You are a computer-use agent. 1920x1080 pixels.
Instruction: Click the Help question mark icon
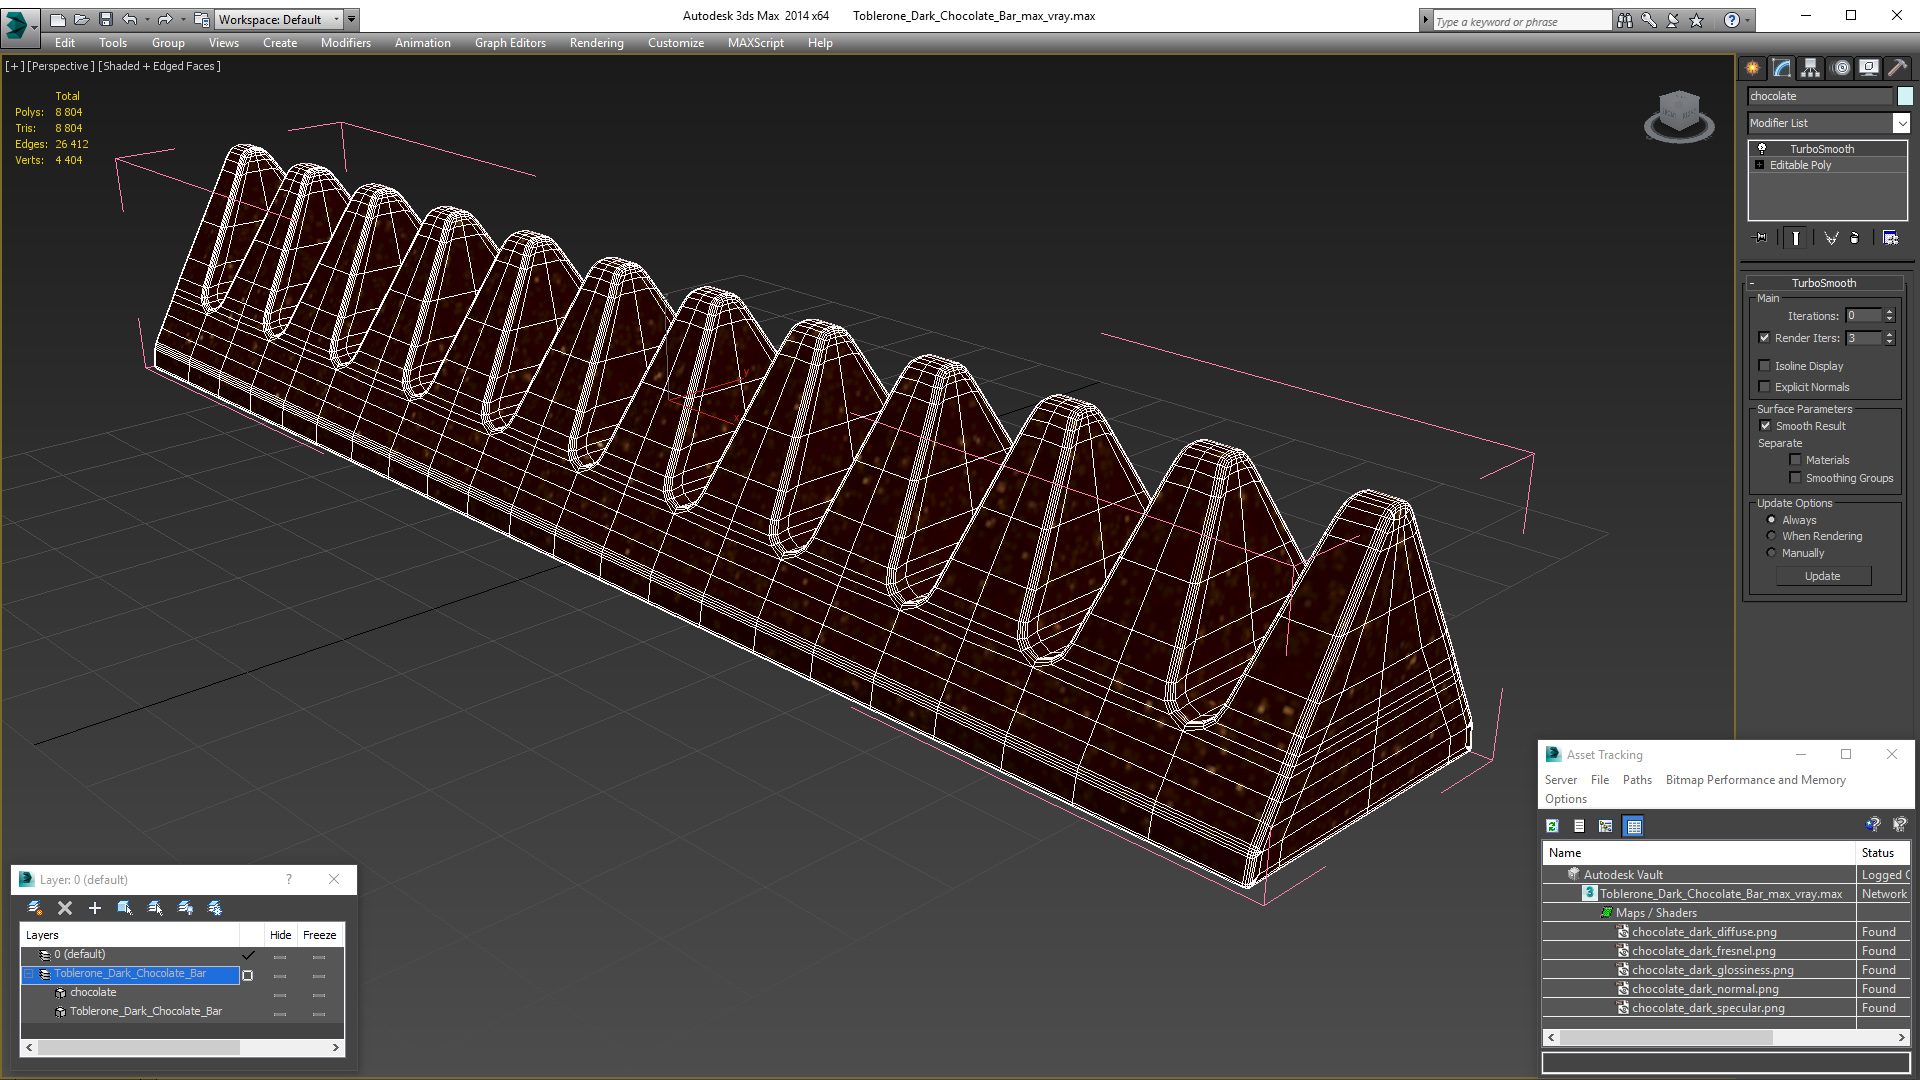pos(1732,20)
